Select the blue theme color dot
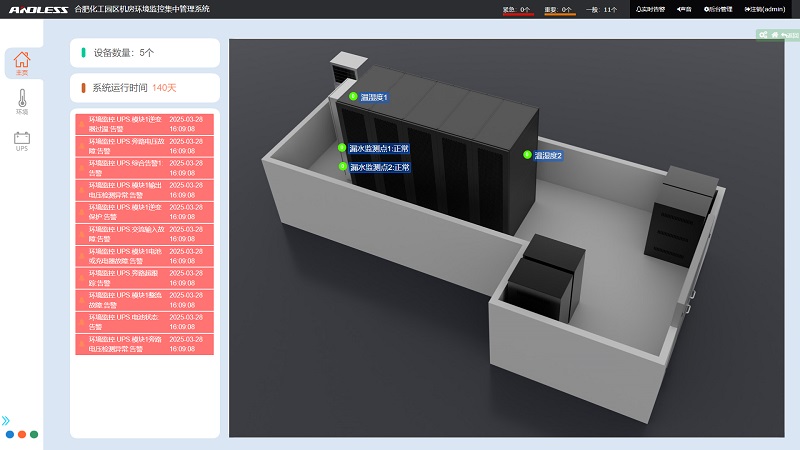This screenshot has width=800, height=450. tap(9, 435)
